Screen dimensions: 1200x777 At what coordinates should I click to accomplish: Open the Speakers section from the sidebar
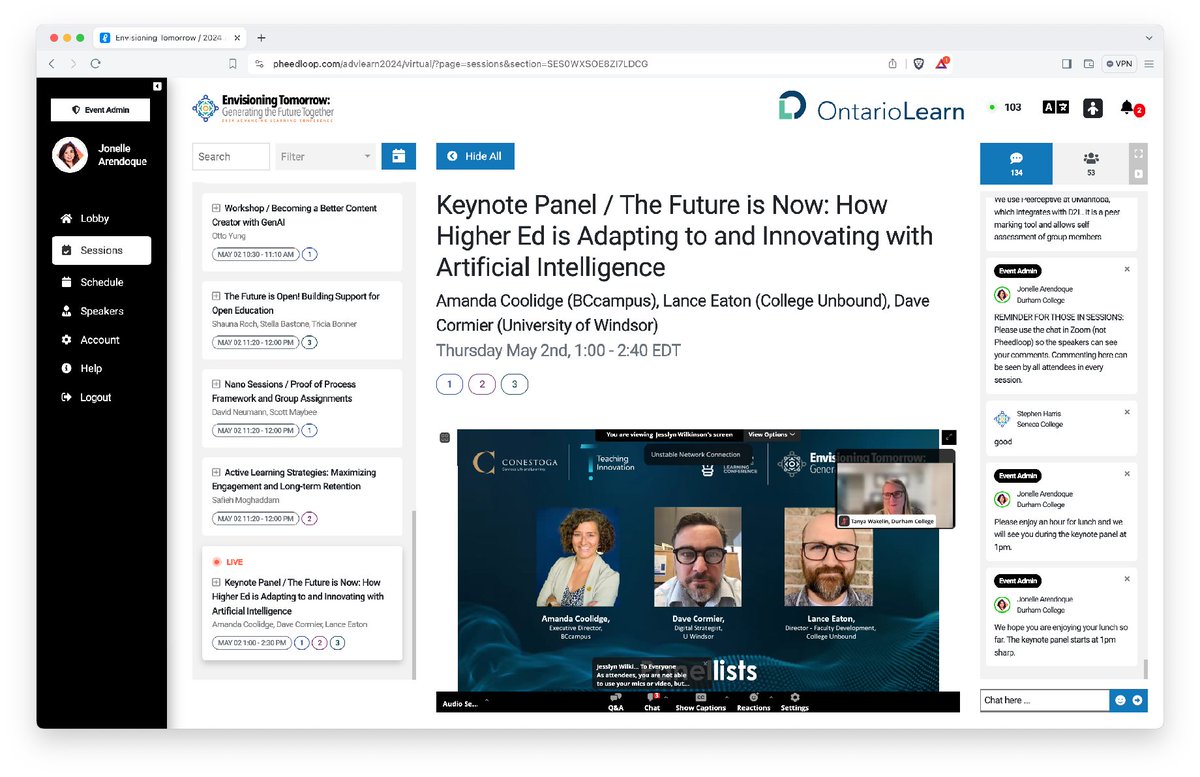(x=101, y=310)
